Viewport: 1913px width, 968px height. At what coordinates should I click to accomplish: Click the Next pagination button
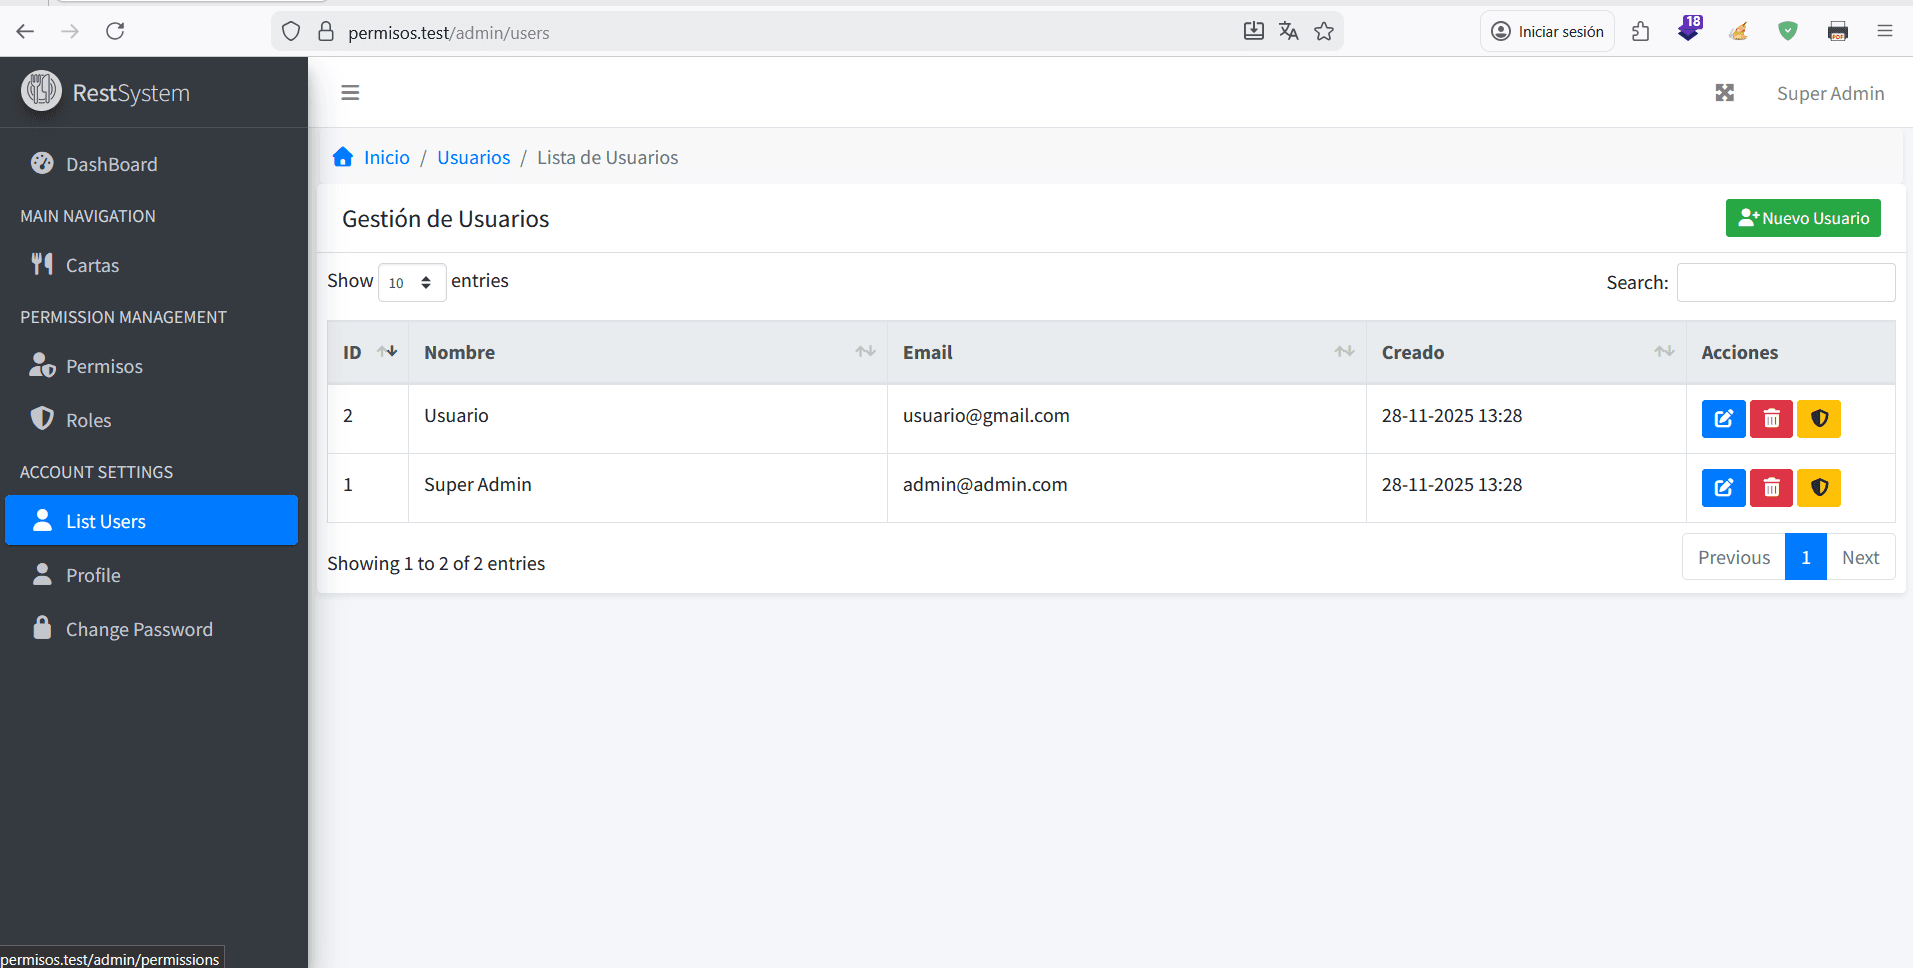tap(1860, 558)
